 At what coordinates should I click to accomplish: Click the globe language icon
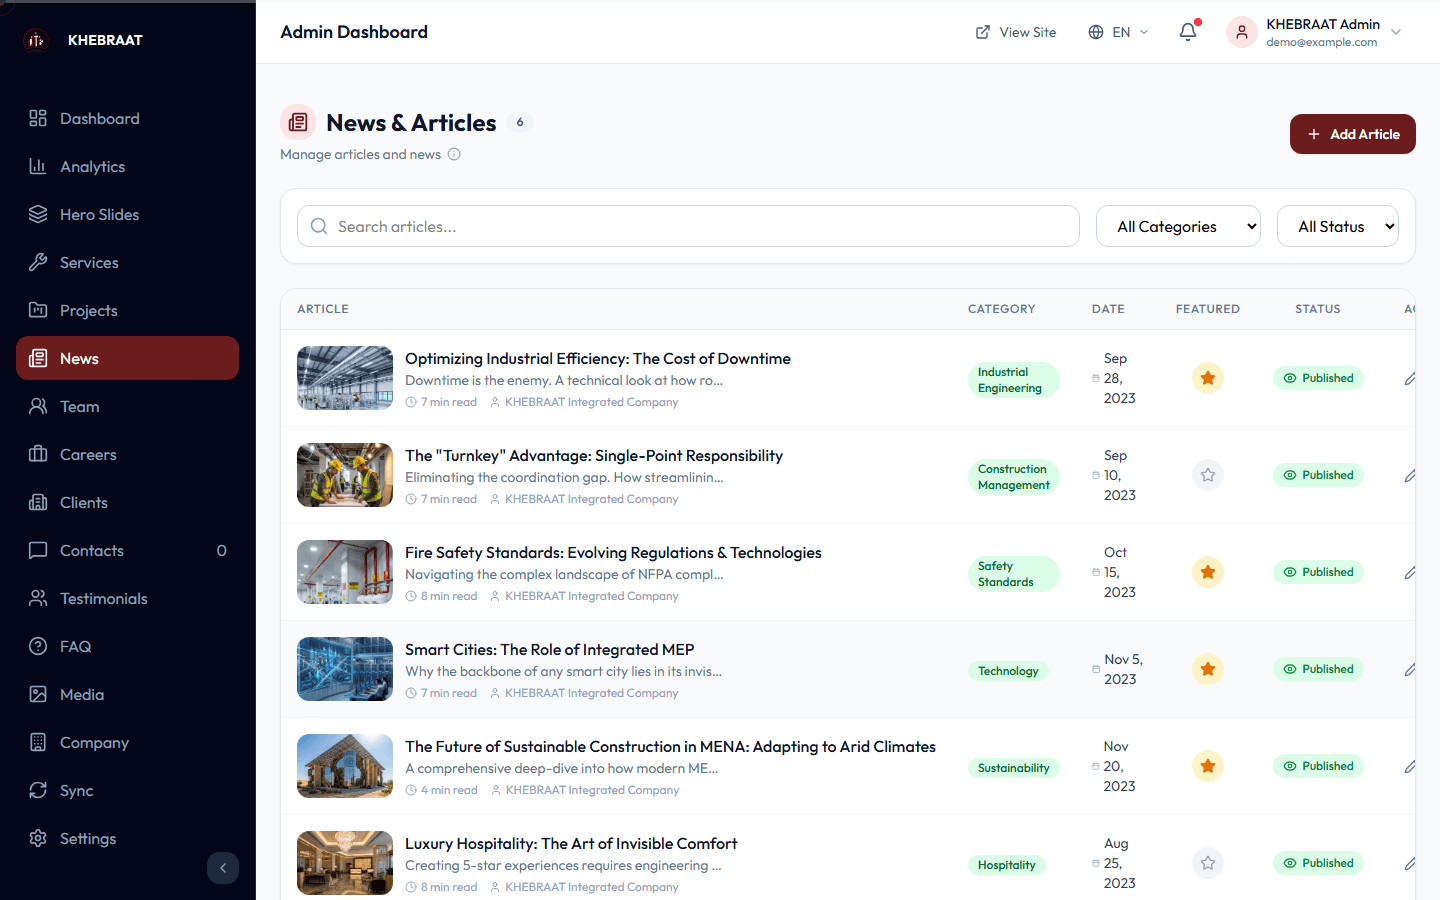1096,32
